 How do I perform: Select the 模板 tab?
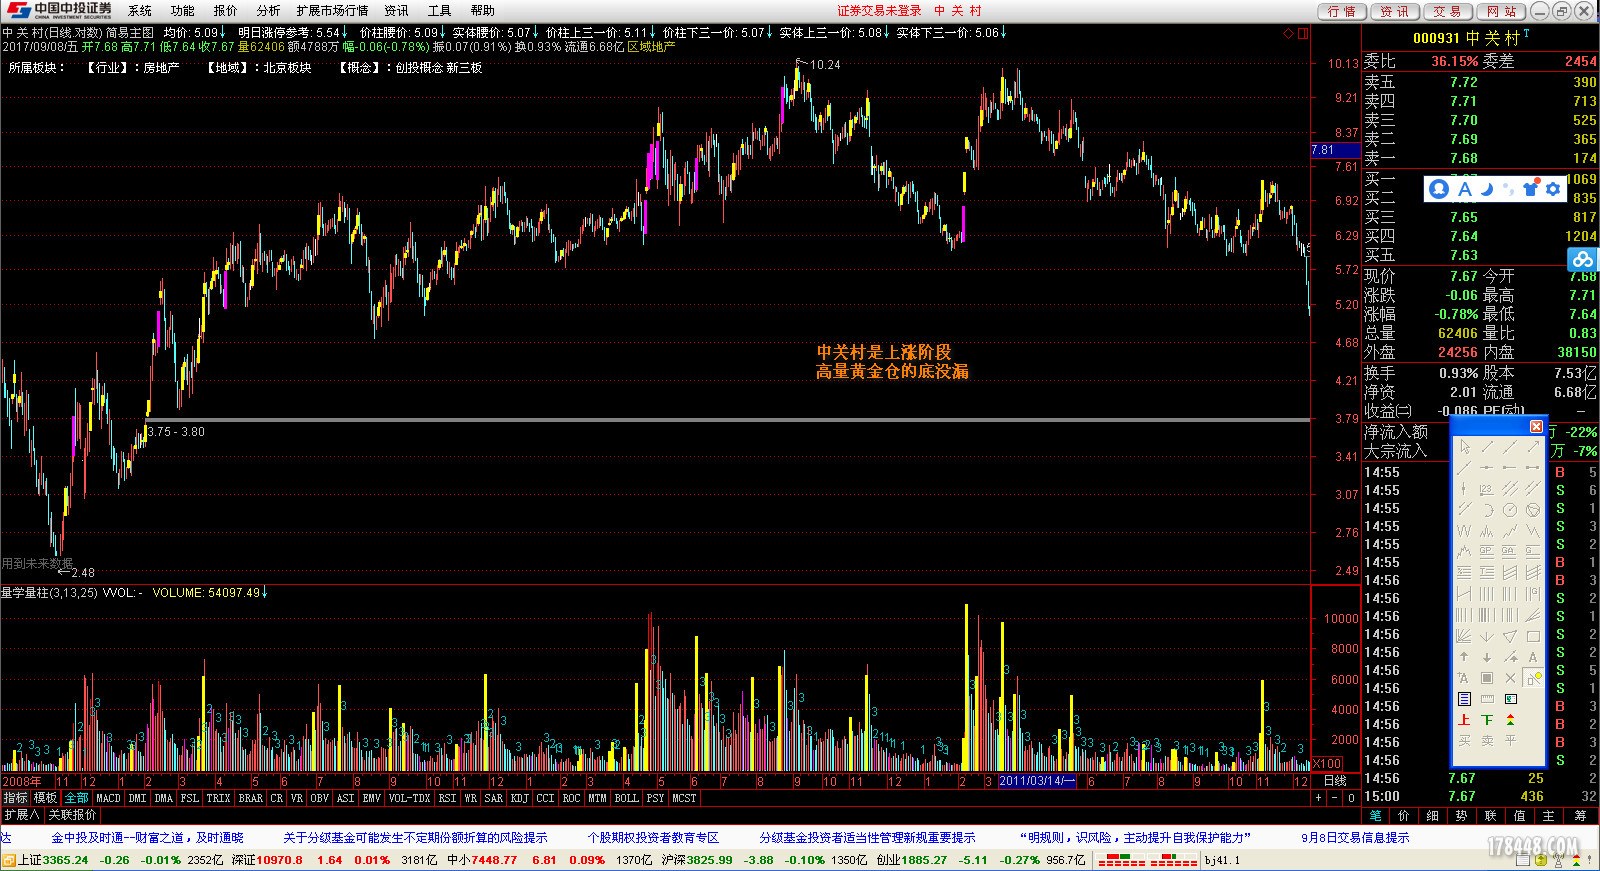pyautogui.click(x=46, y=798)
